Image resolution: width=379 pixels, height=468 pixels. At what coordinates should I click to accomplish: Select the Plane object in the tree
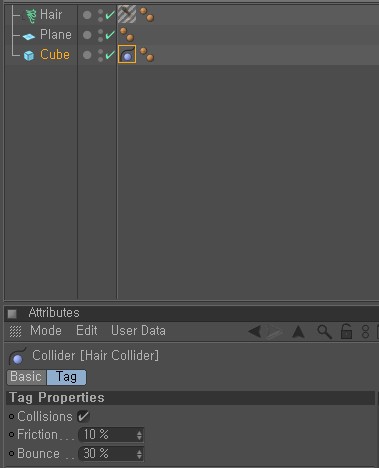pos(56,35)
